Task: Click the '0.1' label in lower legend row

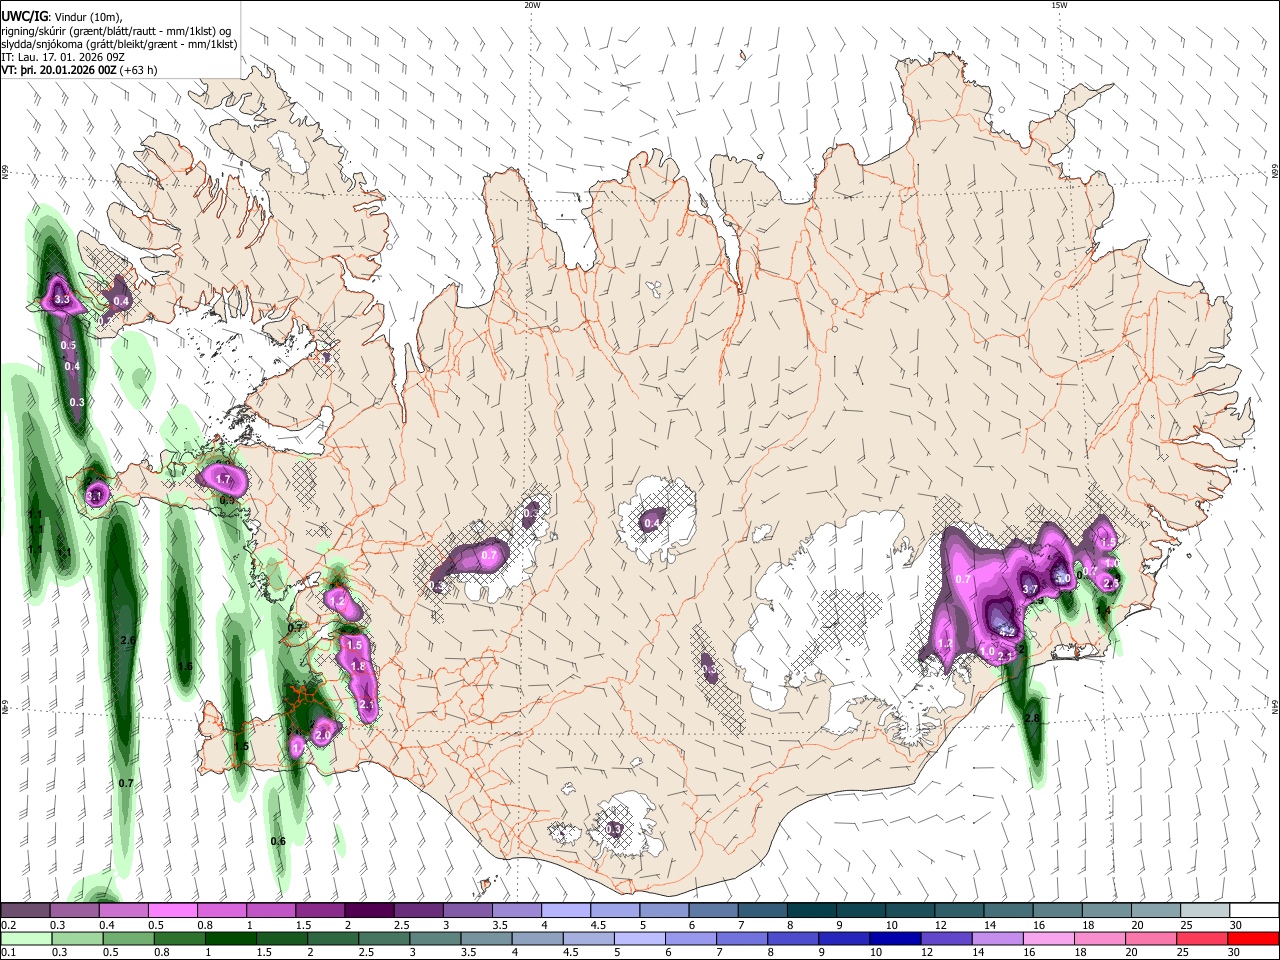Action: pyautogui.click(x=7, y=952)
